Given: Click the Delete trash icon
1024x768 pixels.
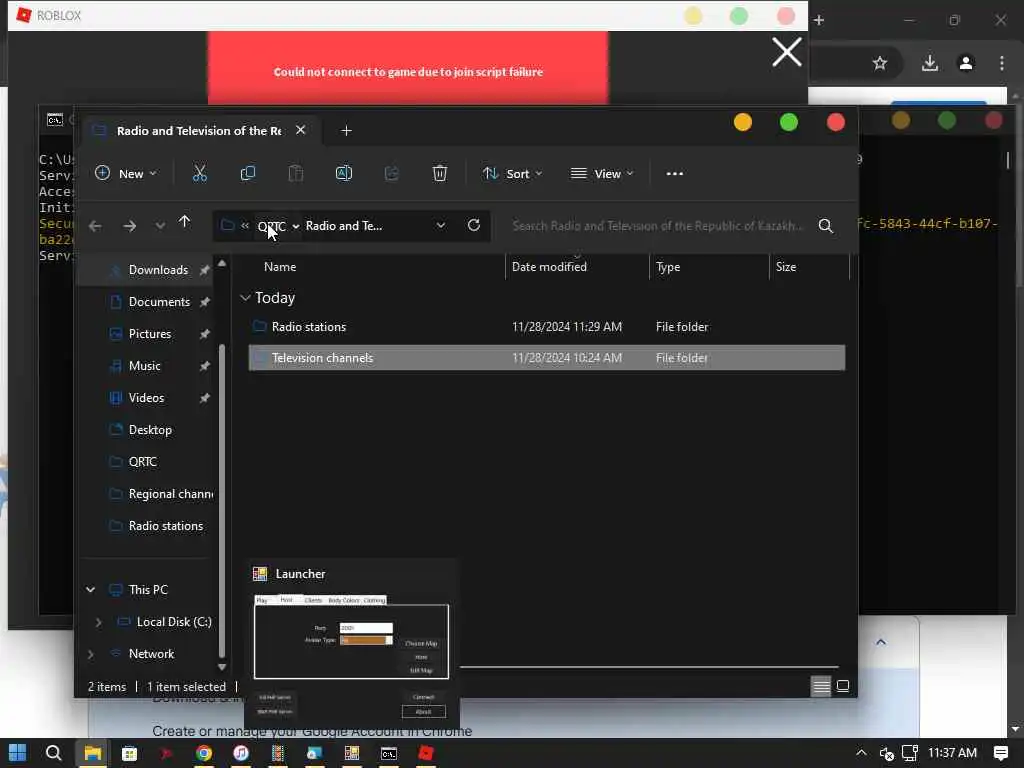Looking at the screenshot, I should click(x=440, y=173).
